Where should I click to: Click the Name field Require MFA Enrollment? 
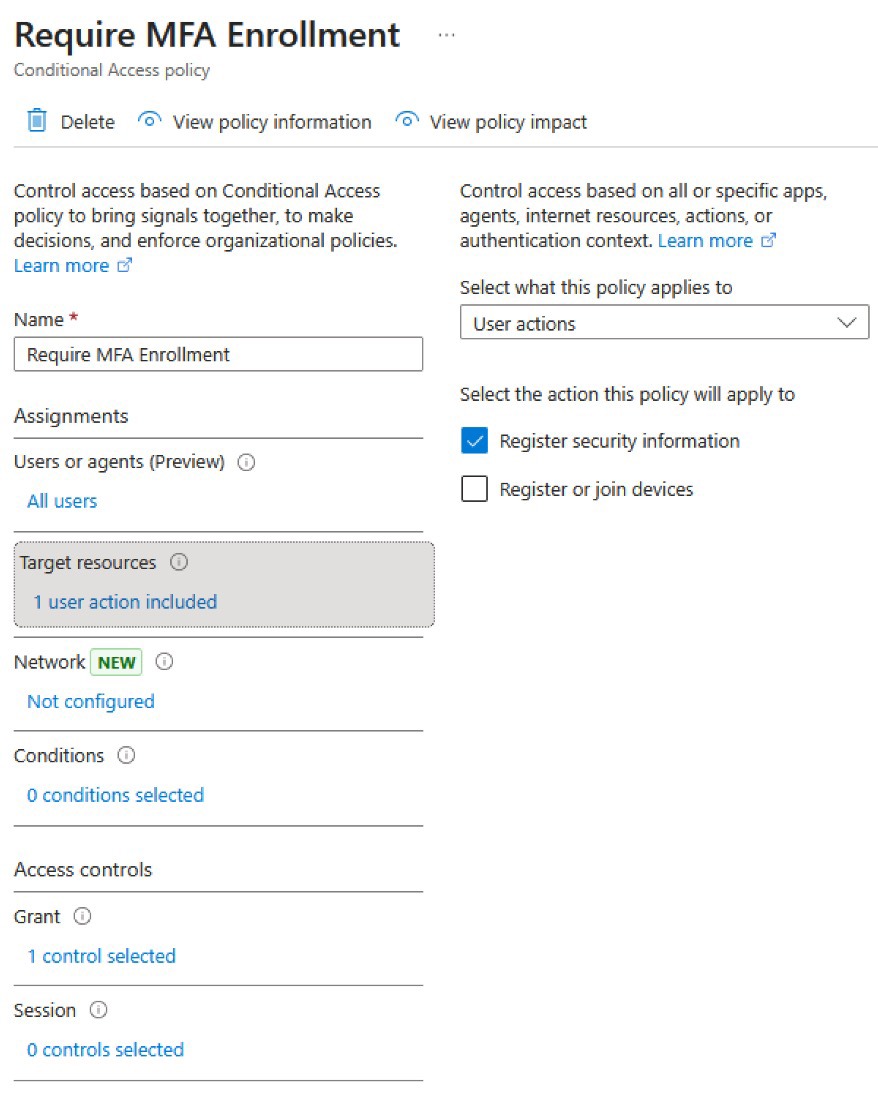tap(218, 354)
